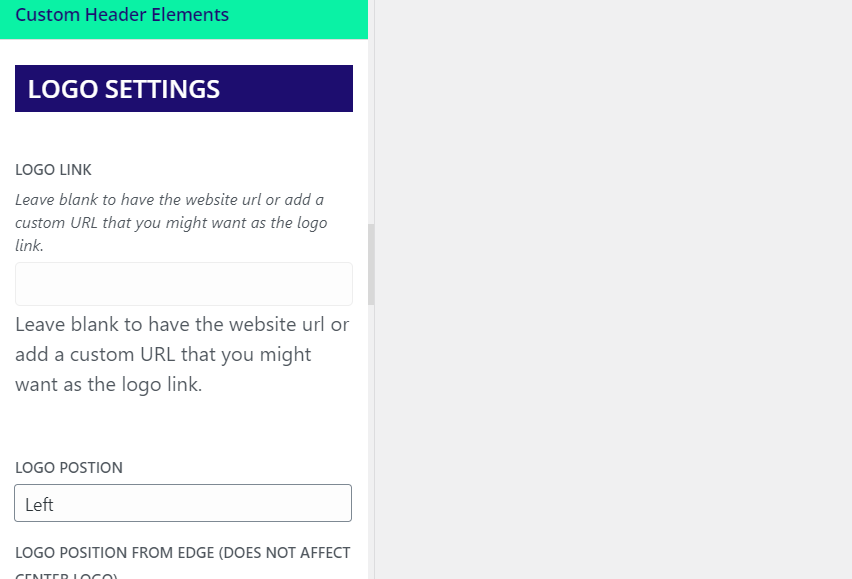Click the LOGO LINK field label

pos(53,170)
